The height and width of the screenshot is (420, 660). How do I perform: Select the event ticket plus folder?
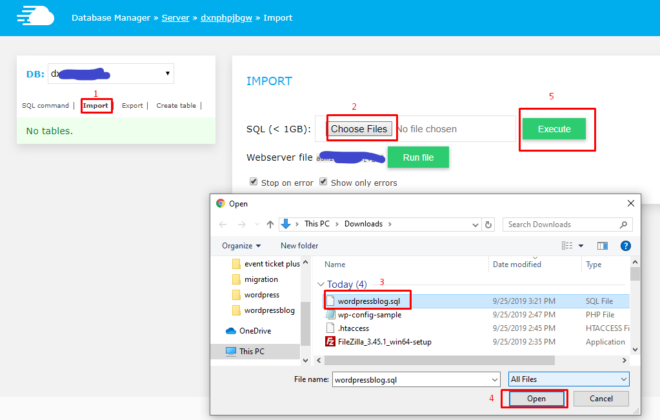tap(266, 264)
